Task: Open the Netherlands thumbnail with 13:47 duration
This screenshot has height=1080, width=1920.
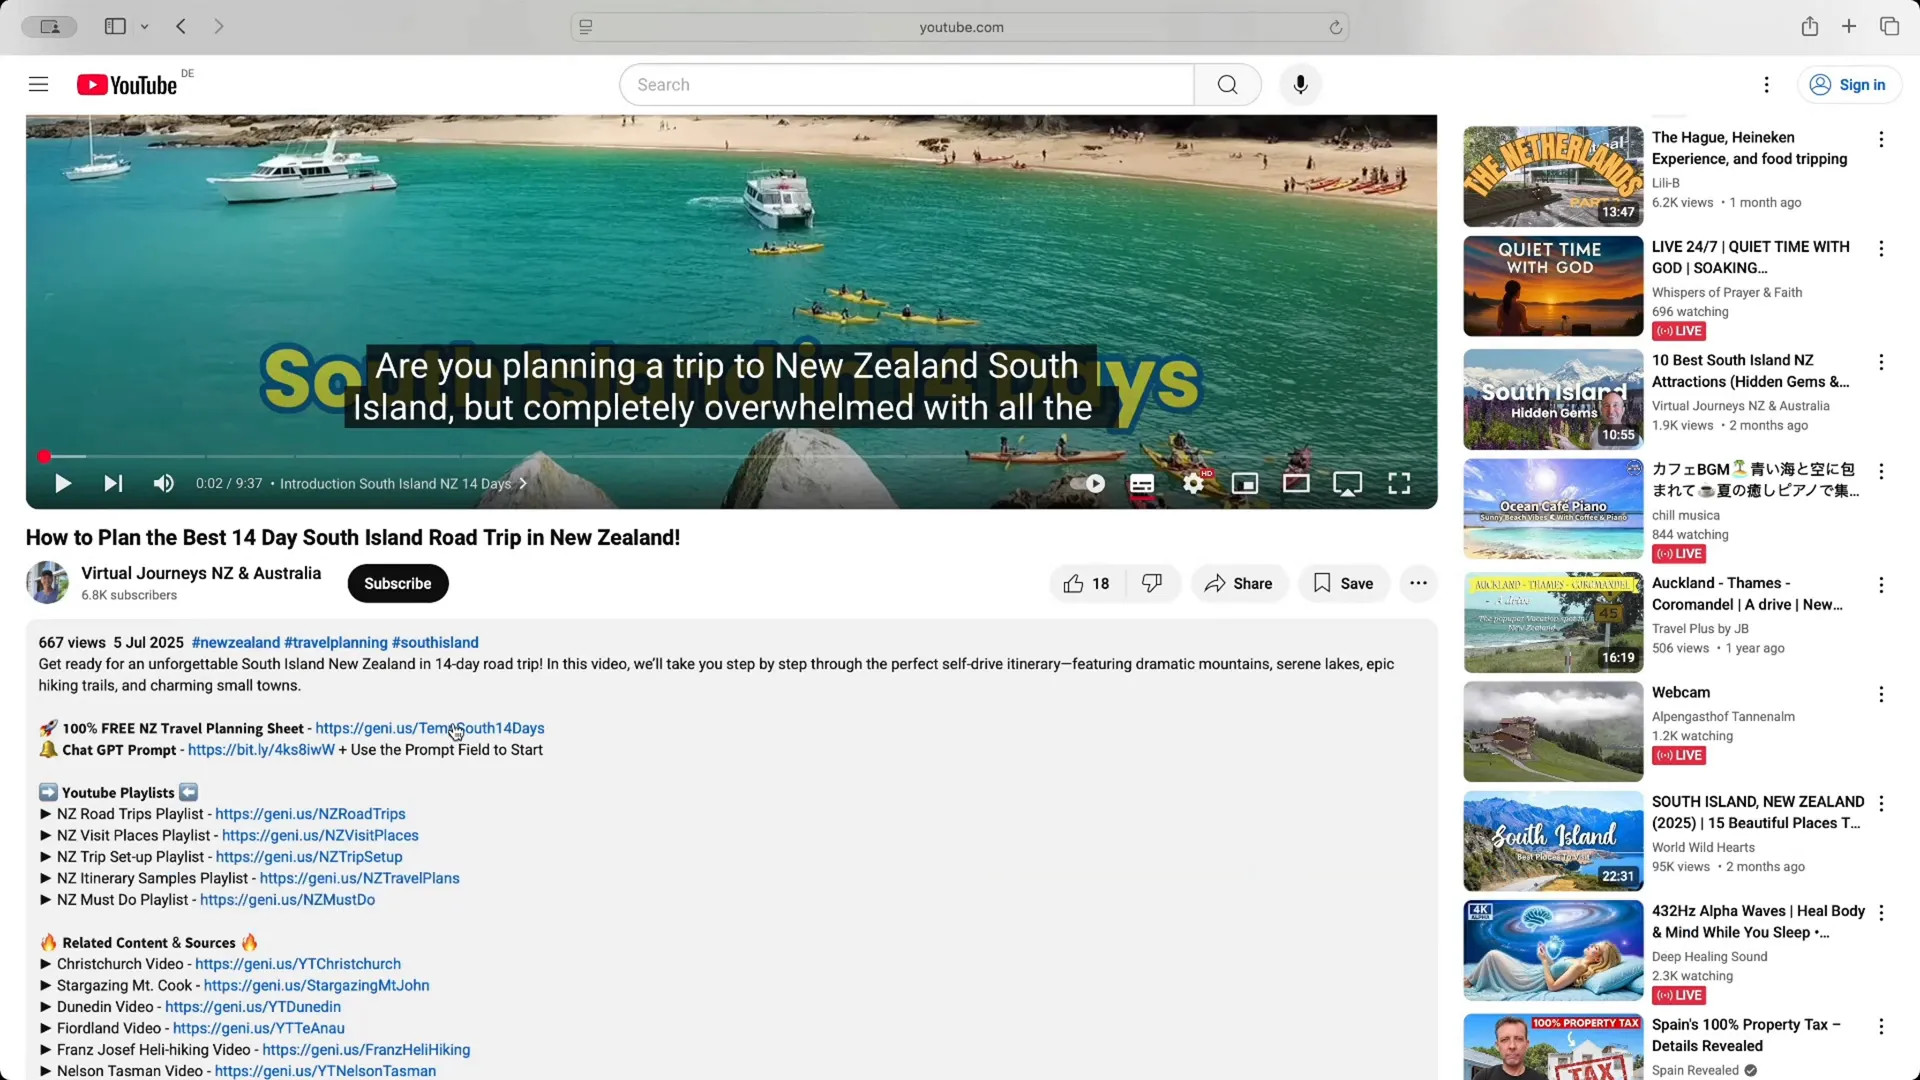Action: coord(1553,177)
